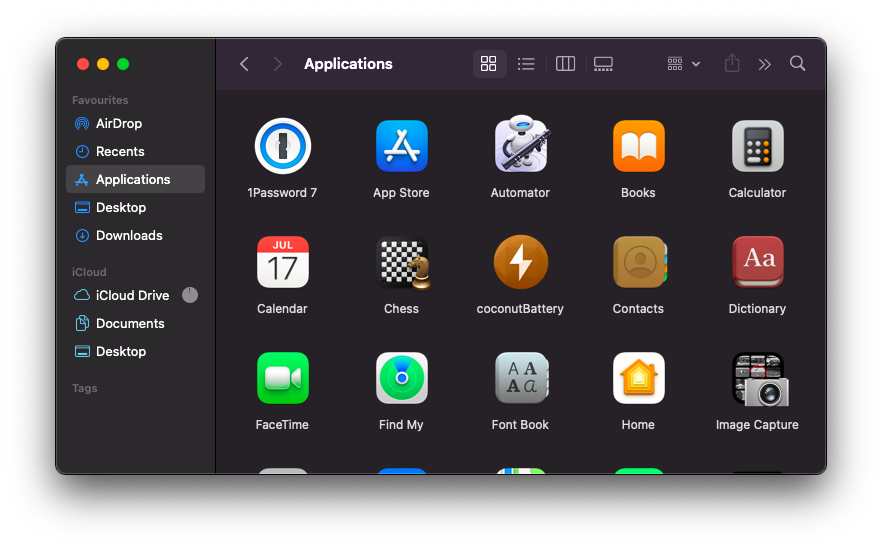This screenshot has height=548, width=882.
Task: Open Desktop under Favourites
Action: (136, 207)
